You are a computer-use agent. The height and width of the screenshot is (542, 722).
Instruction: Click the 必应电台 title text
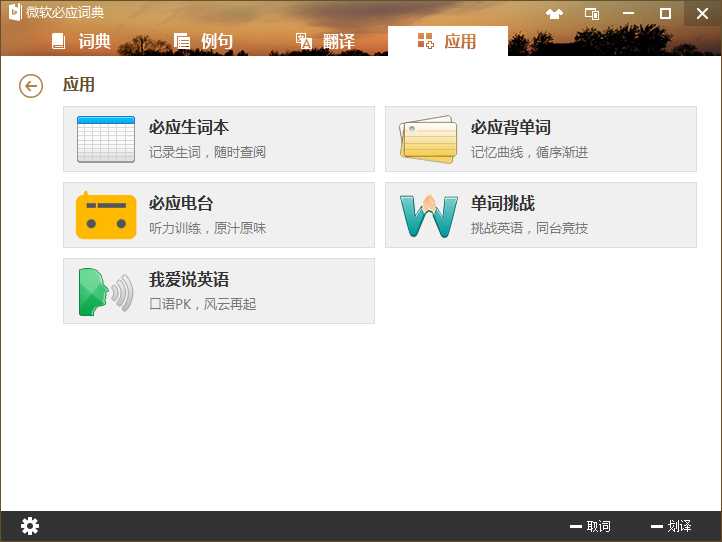point(181,204)
